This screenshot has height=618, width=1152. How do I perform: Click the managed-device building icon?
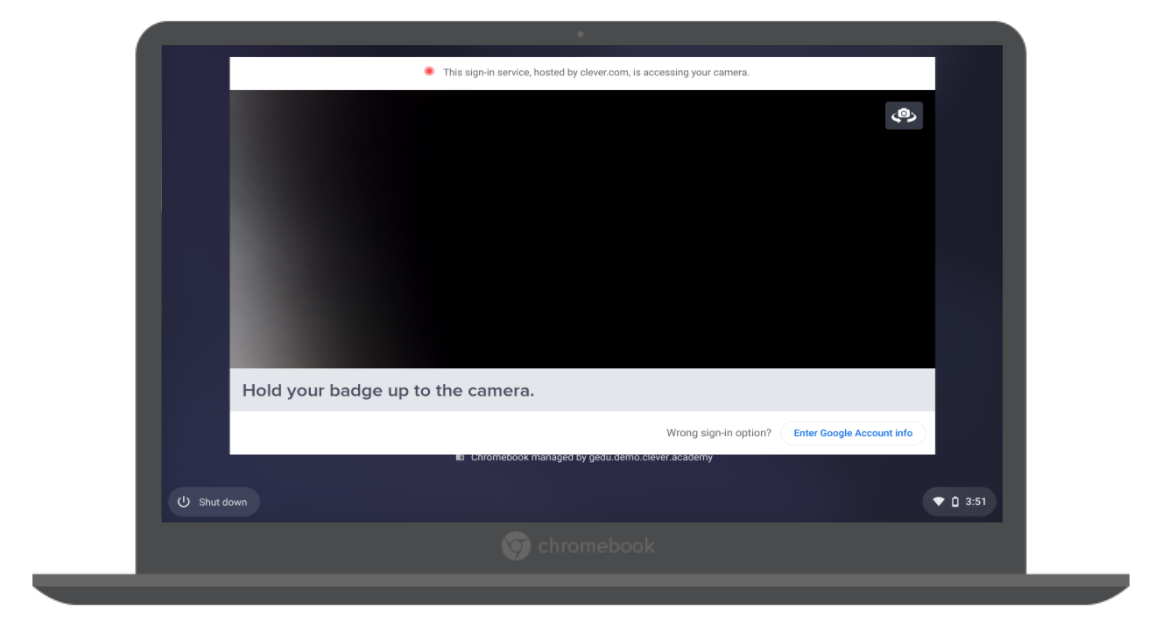458,457
